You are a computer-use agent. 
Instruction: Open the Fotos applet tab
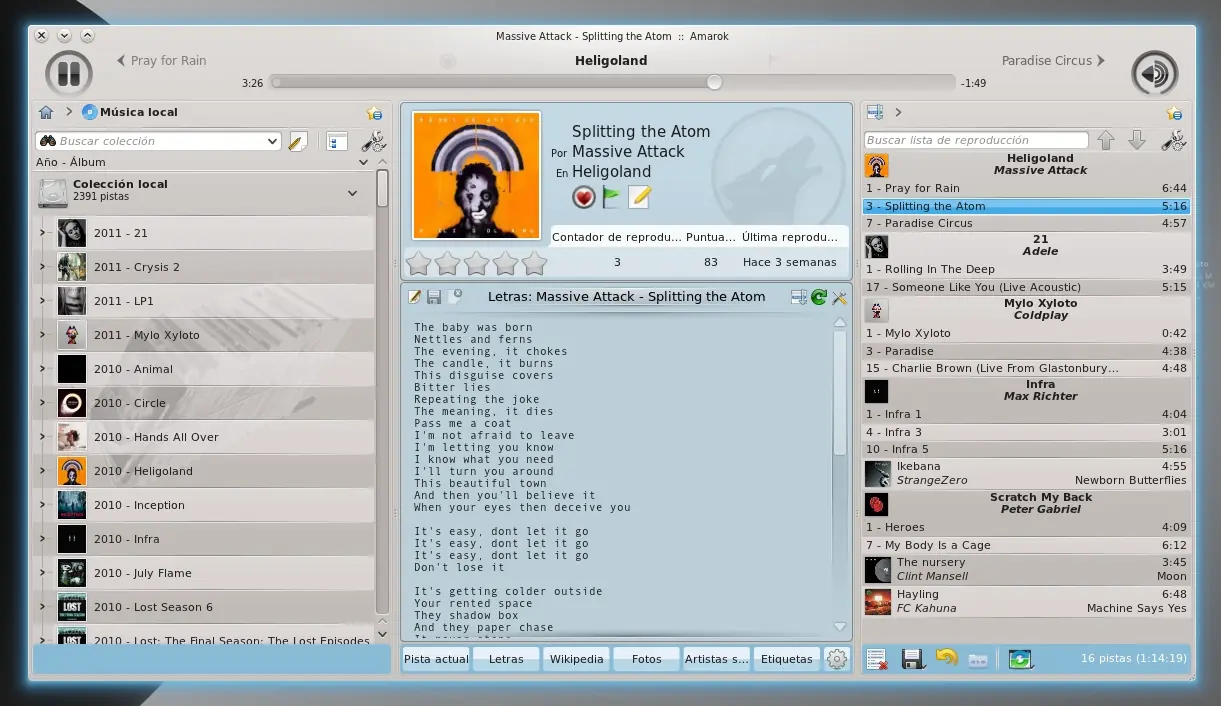point(647,659)
